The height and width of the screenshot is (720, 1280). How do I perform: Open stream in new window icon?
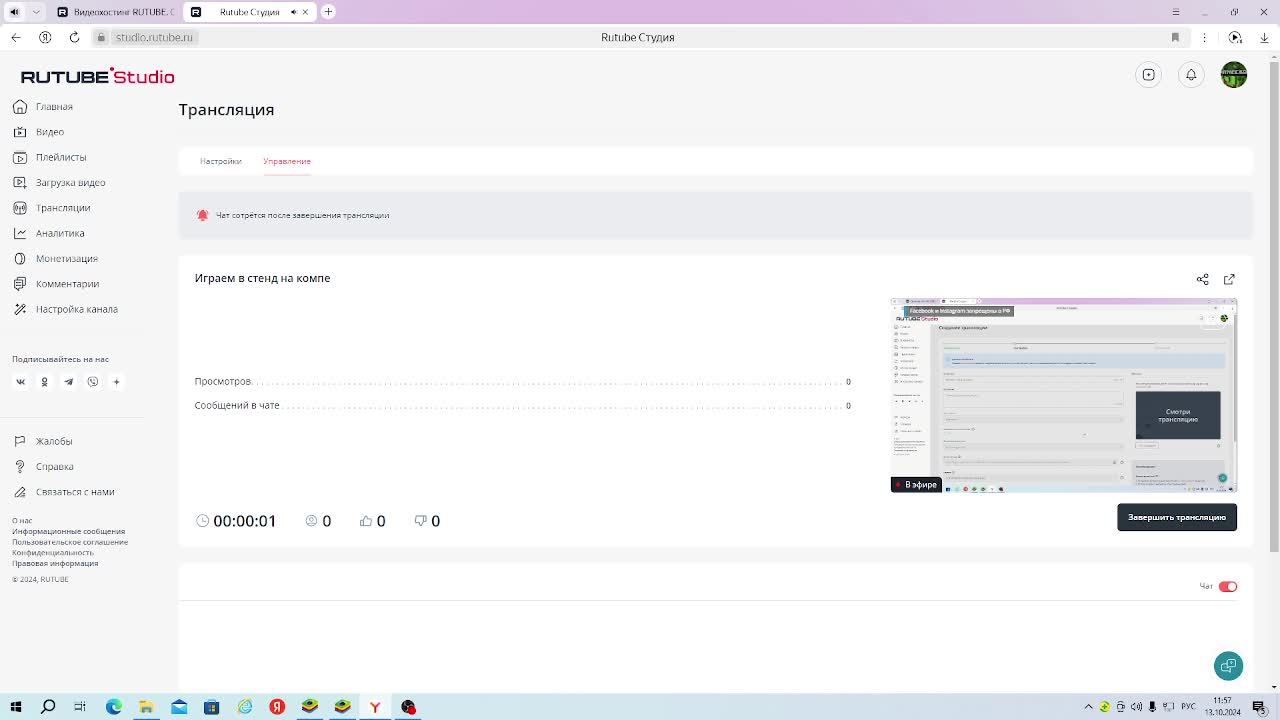(x=1229, y=279)
